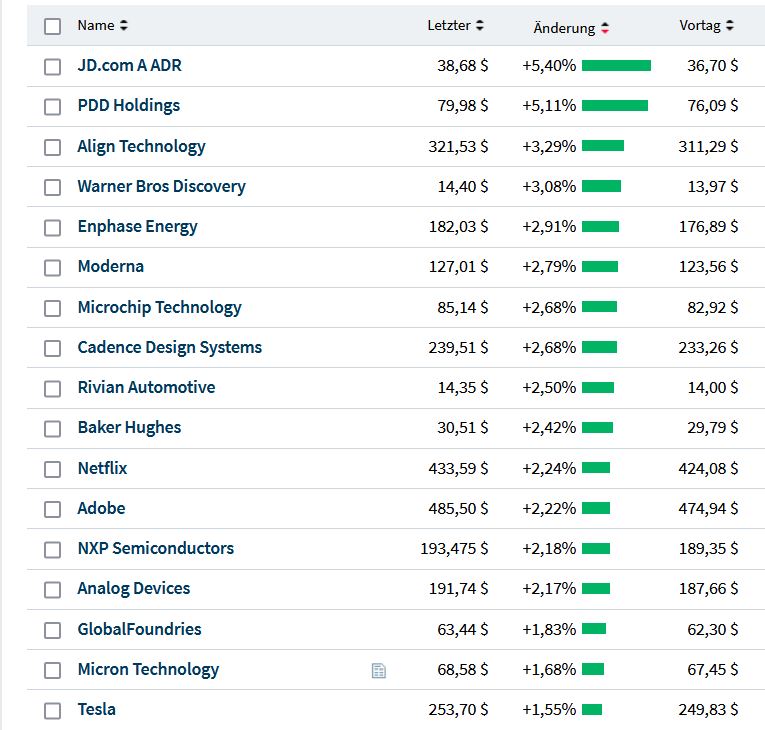Open Align Technology details link
Image resolution: width=765 pixels, height=730 pixels.
click(x=141, y=146)
